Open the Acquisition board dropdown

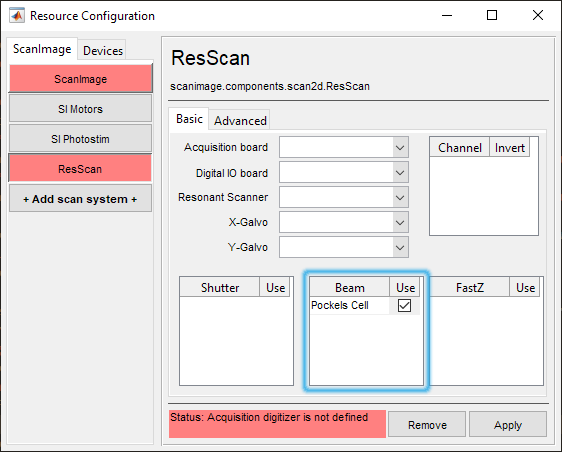[344, 147]
